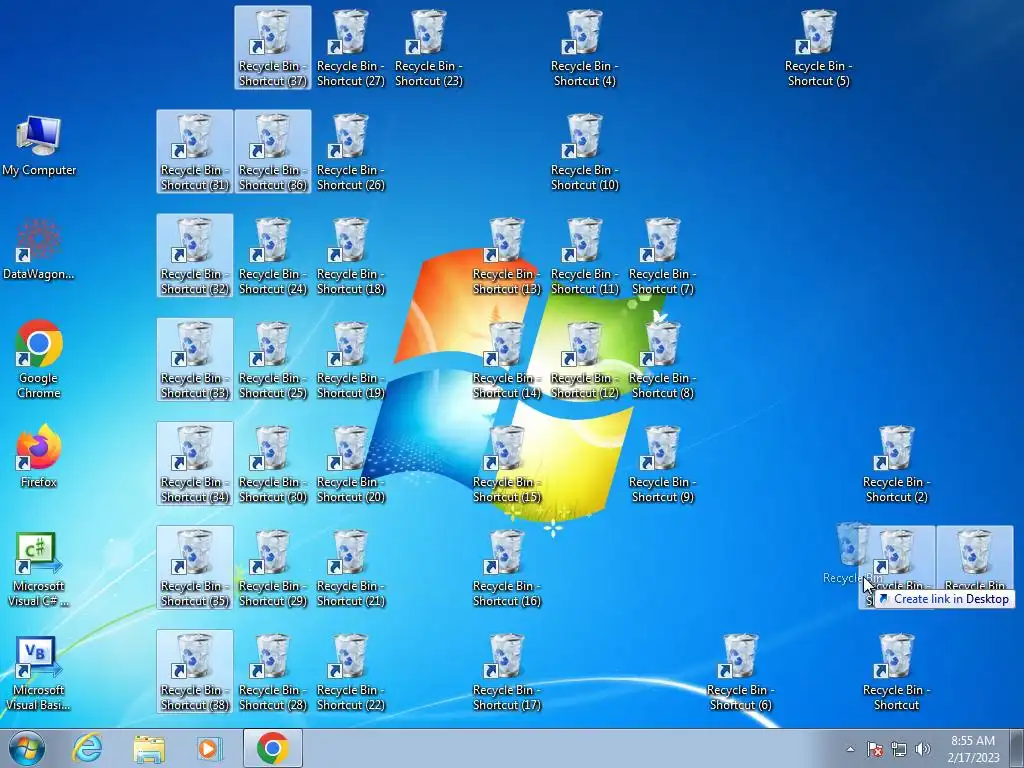Select Recycle Bin - Shortcut (7)
The width and height of the screenshot is (1024, 768).
[x=663, y=255]
